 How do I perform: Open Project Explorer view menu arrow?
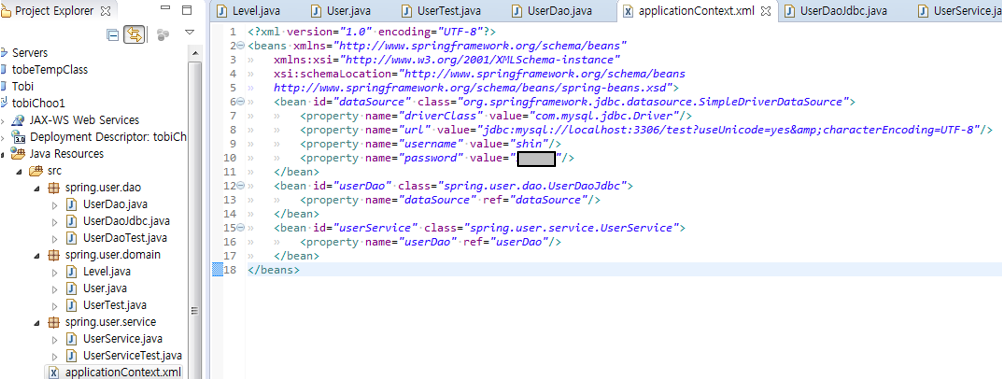point(189,32)
